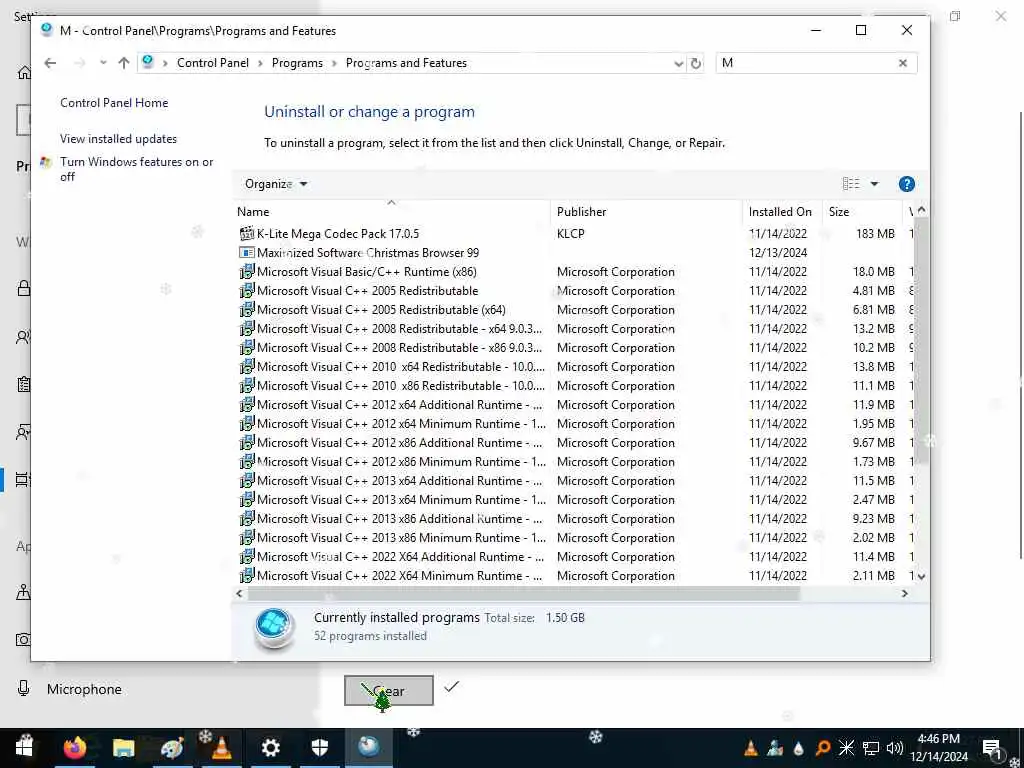The height and width of the screenshot is (768, 1024).
Task: Click the volume speaker tray icon
Action: (895, 748)
